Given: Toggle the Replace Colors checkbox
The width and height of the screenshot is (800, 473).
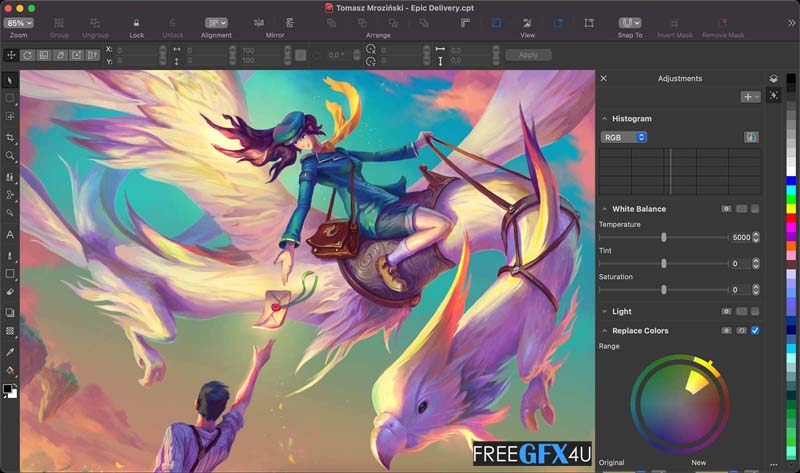Looking at the screenshot, I should coord(755,331).
